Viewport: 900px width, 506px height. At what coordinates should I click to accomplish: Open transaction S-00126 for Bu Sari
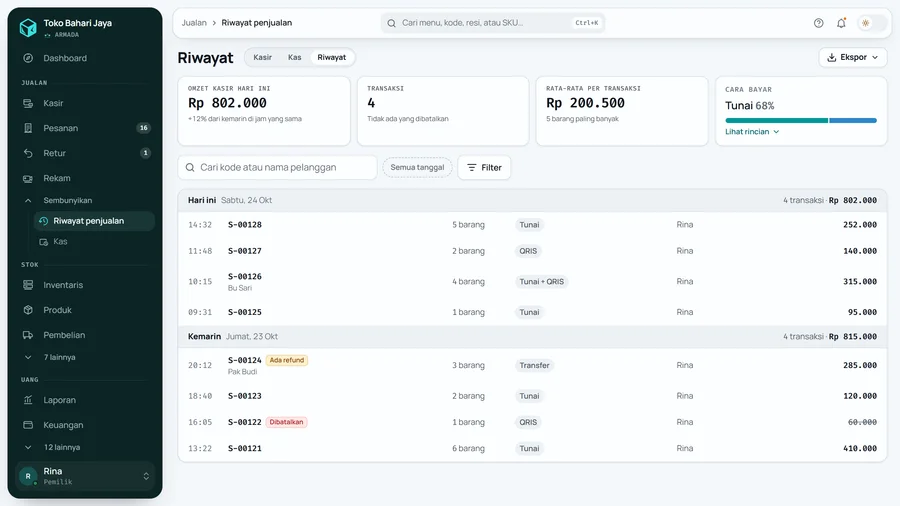tap(532, 282)
